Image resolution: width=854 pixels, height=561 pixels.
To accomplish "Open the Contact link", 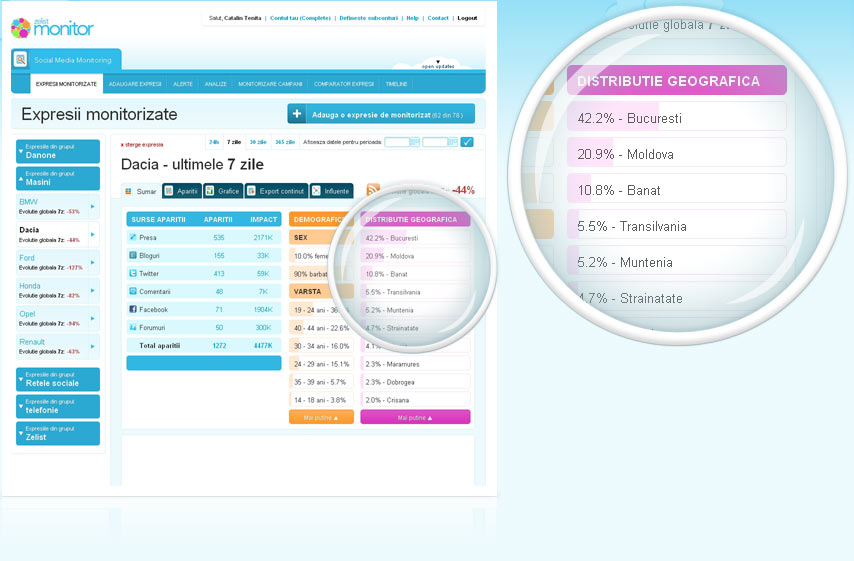I will [x=438, y=18].
